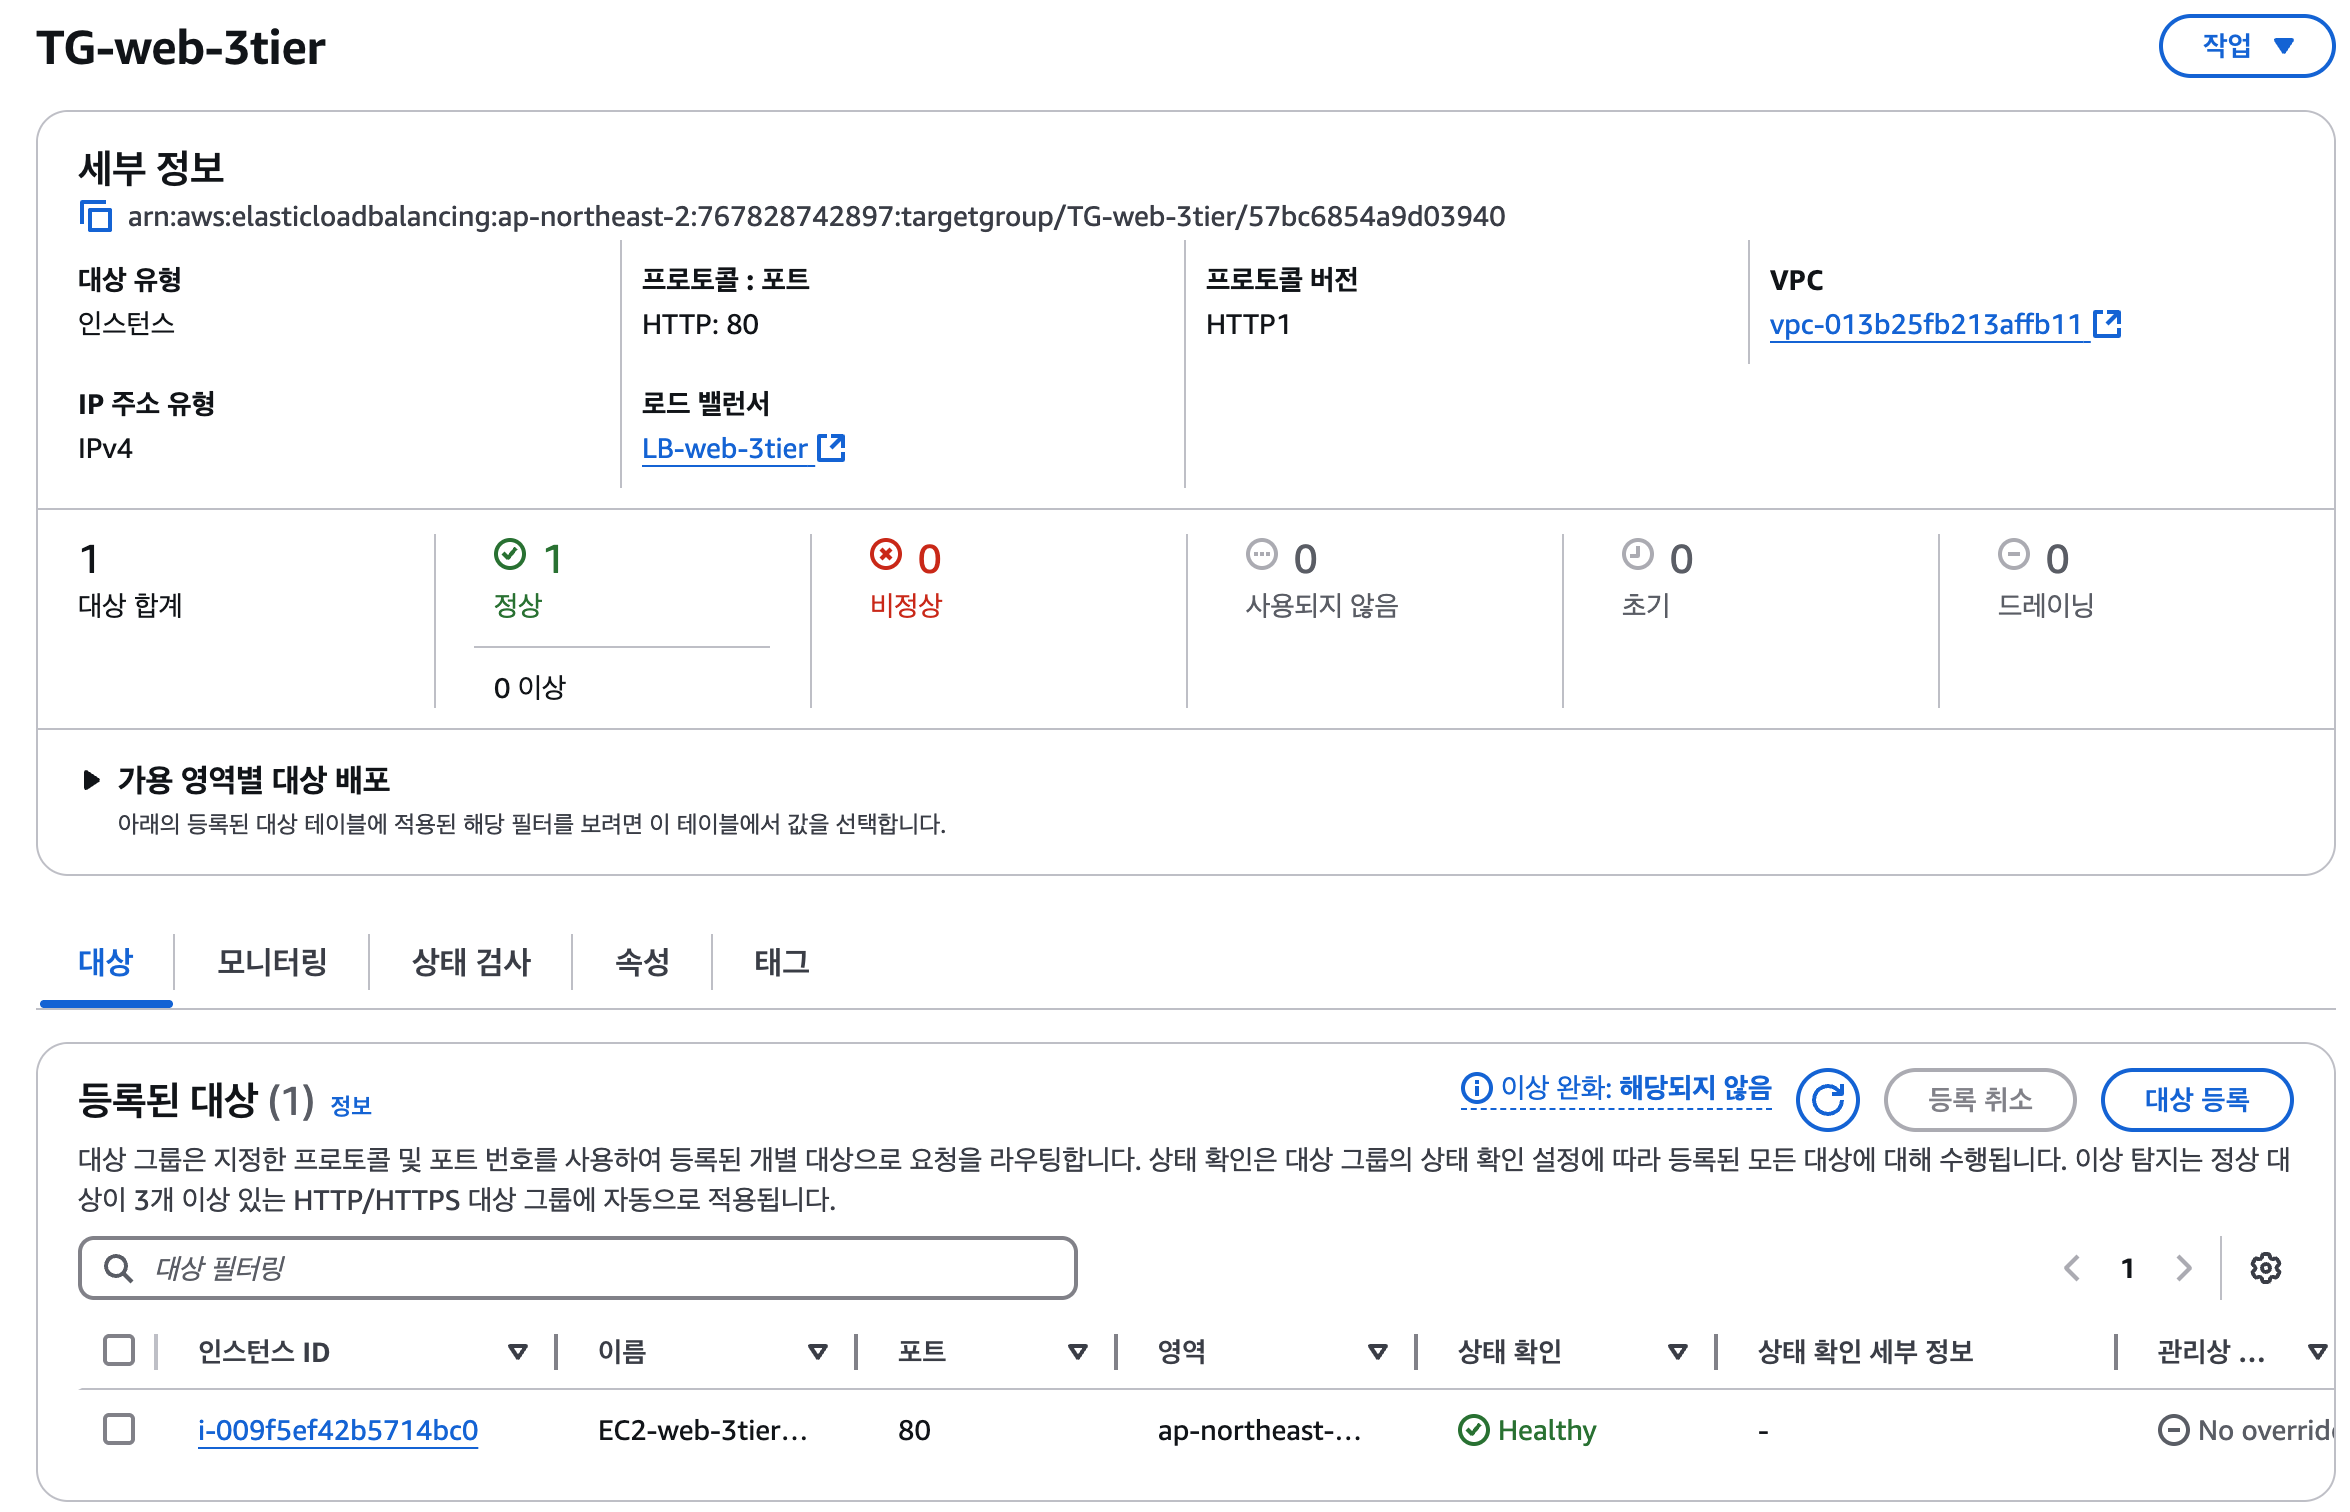Click the 대상 등록 button

point(2196,1100)
